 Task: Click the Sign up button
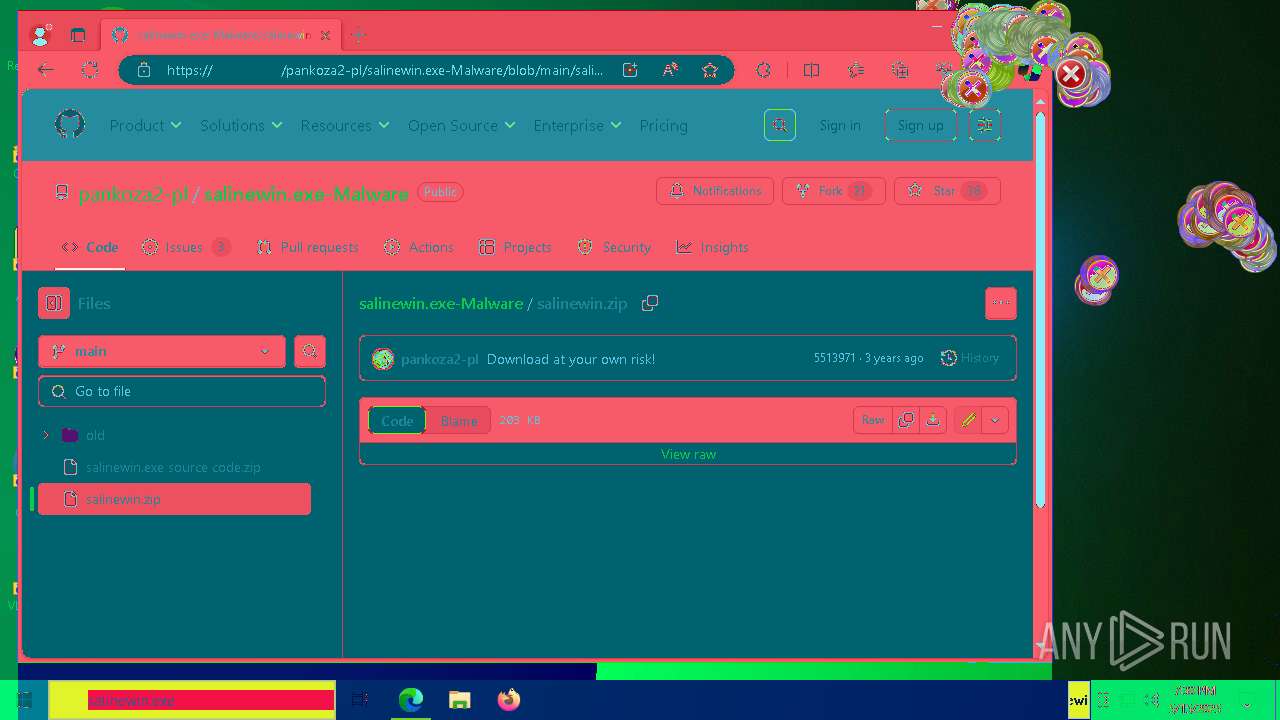point(920,125)
